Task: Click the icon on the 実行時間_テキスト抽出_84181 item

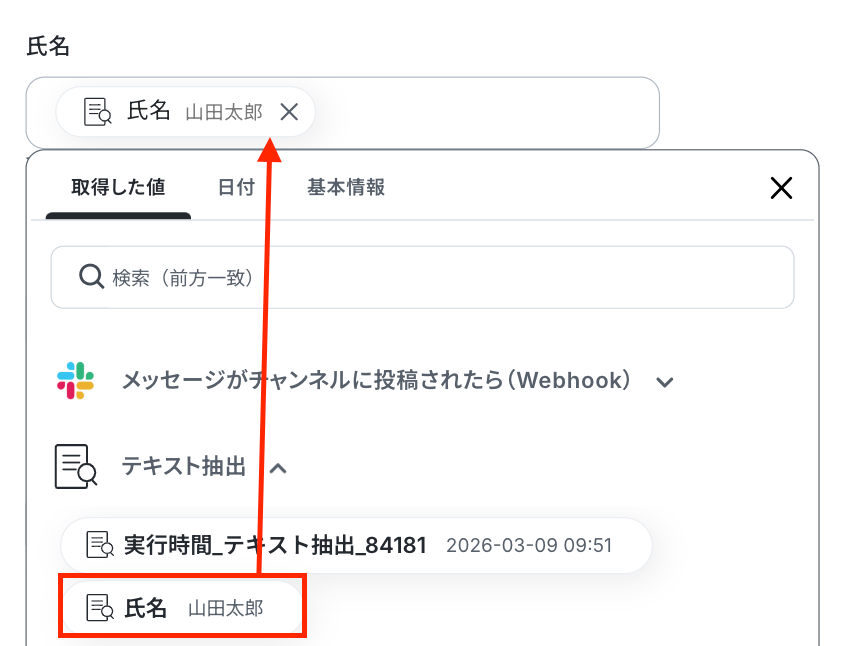Action: pos(100,544)
